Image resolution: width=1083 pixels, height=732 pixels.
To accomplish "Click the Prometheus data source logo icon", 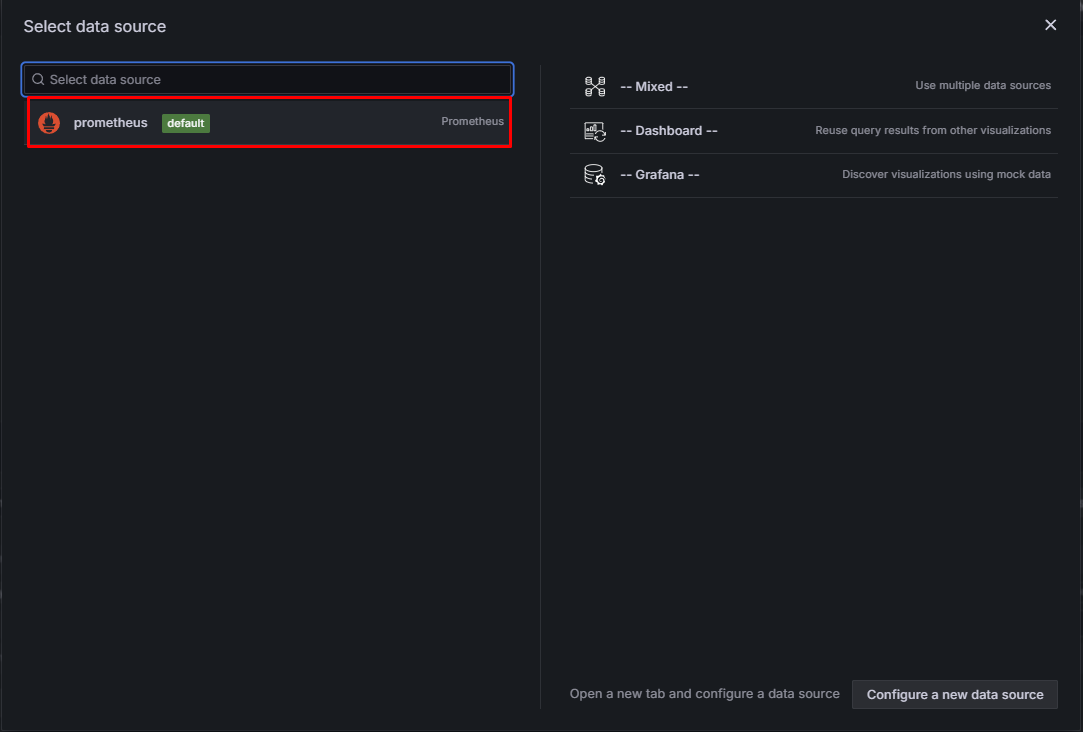I will tap(48, 122).
